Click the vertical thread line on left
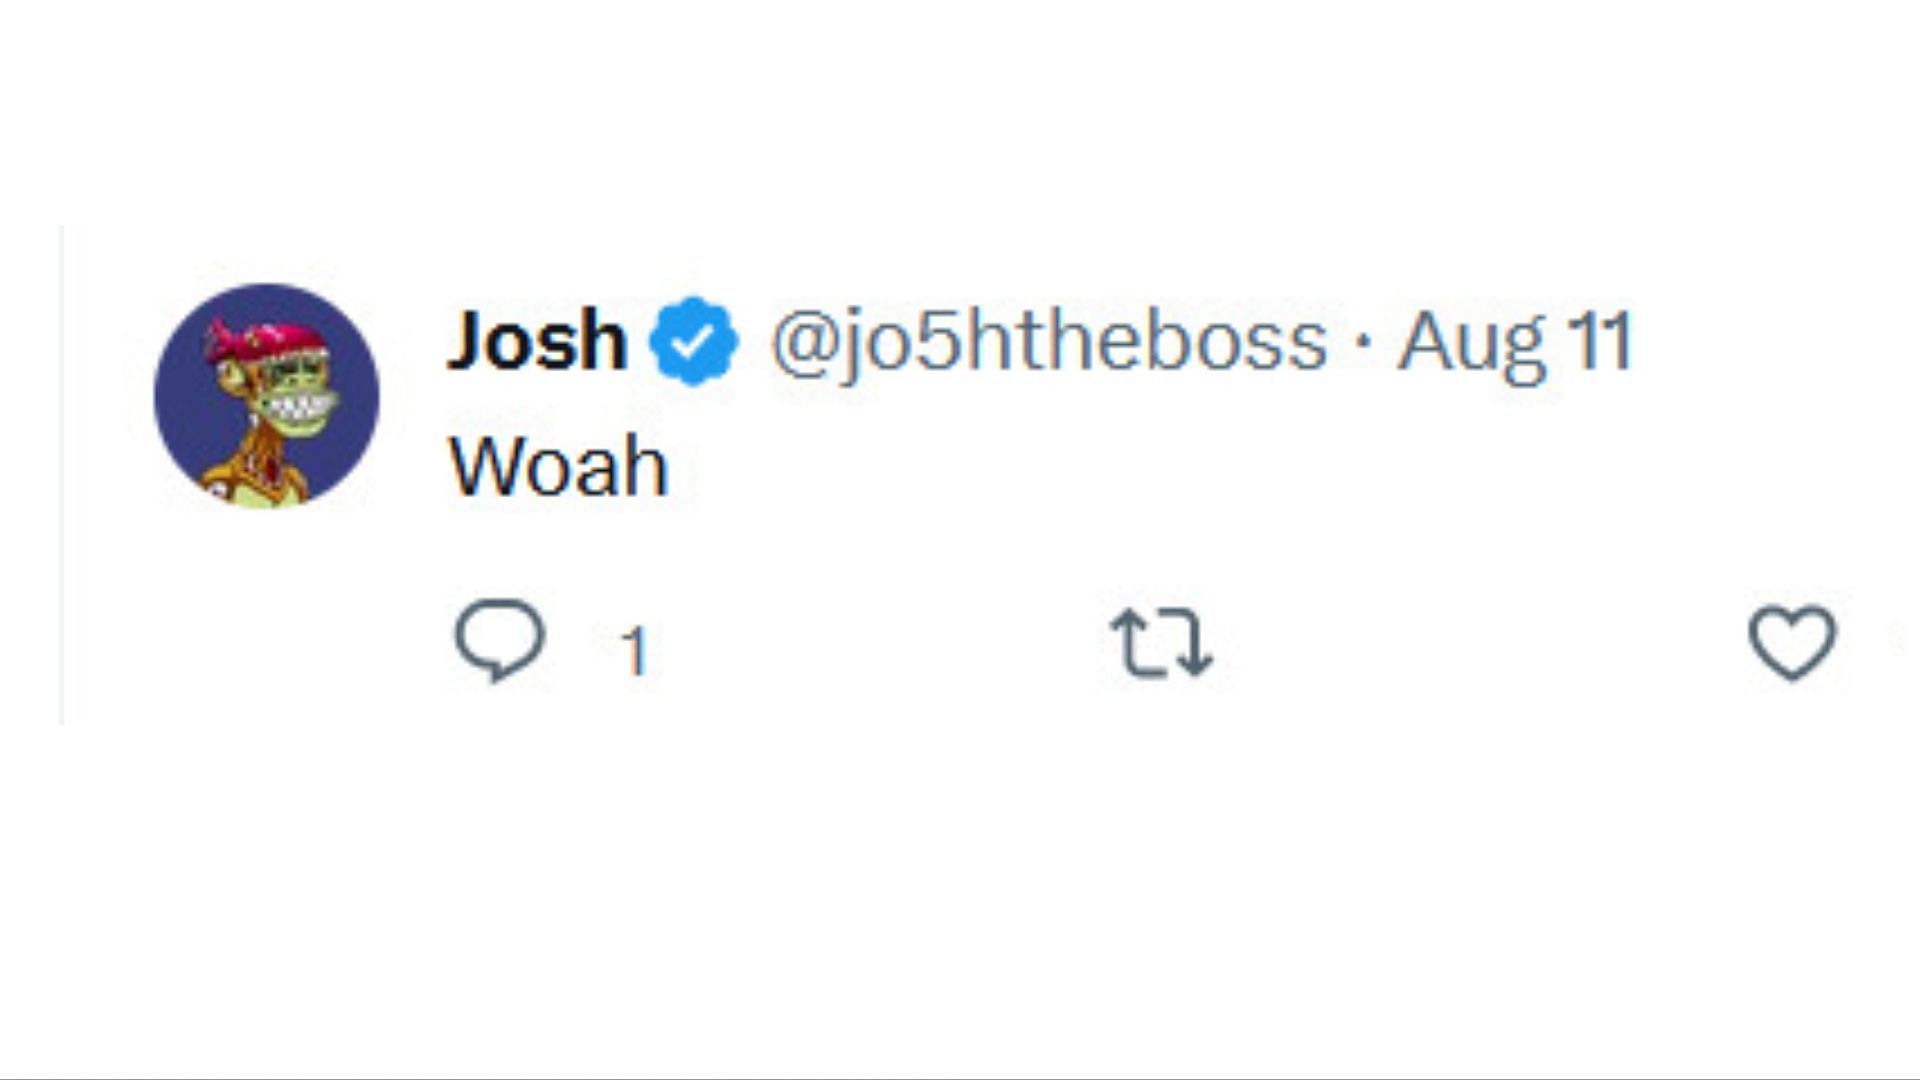This screenshot has width=1920, height=1080. coord(62,475)
